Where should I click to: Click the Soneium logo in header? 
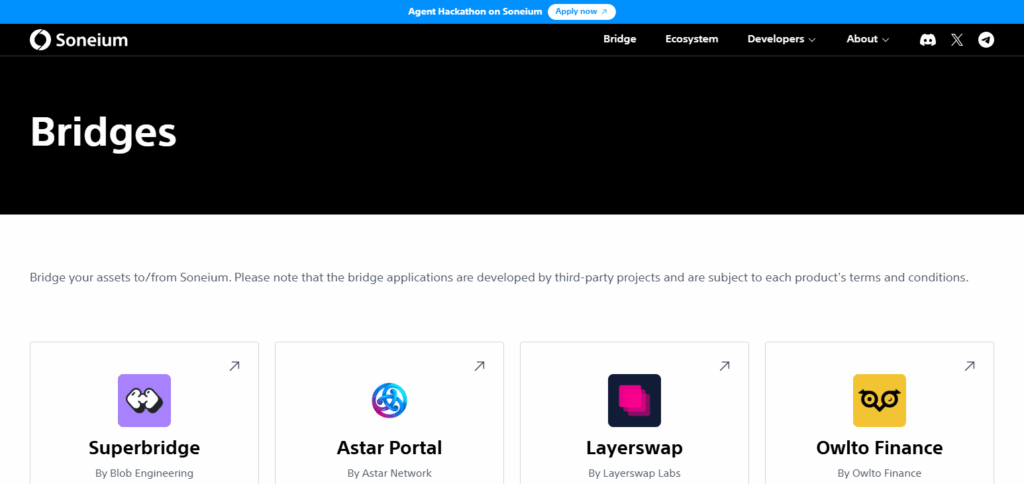[x=79, y=40]
